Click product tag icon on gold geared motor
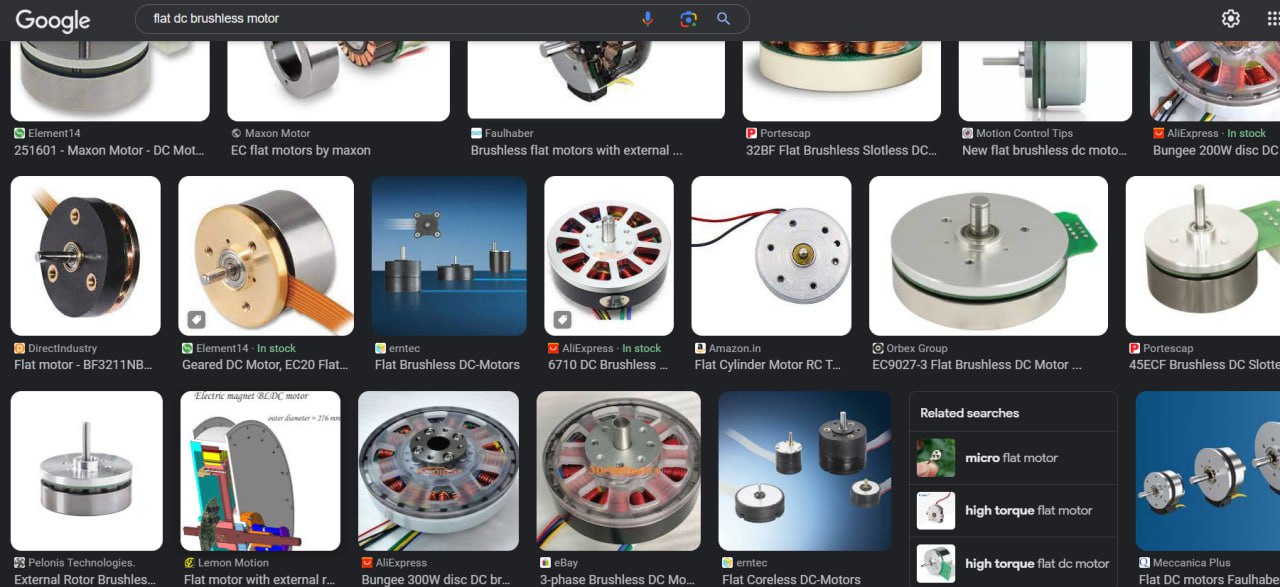The width and height of the screenshot is (1280, 587). tap(197, 320)
